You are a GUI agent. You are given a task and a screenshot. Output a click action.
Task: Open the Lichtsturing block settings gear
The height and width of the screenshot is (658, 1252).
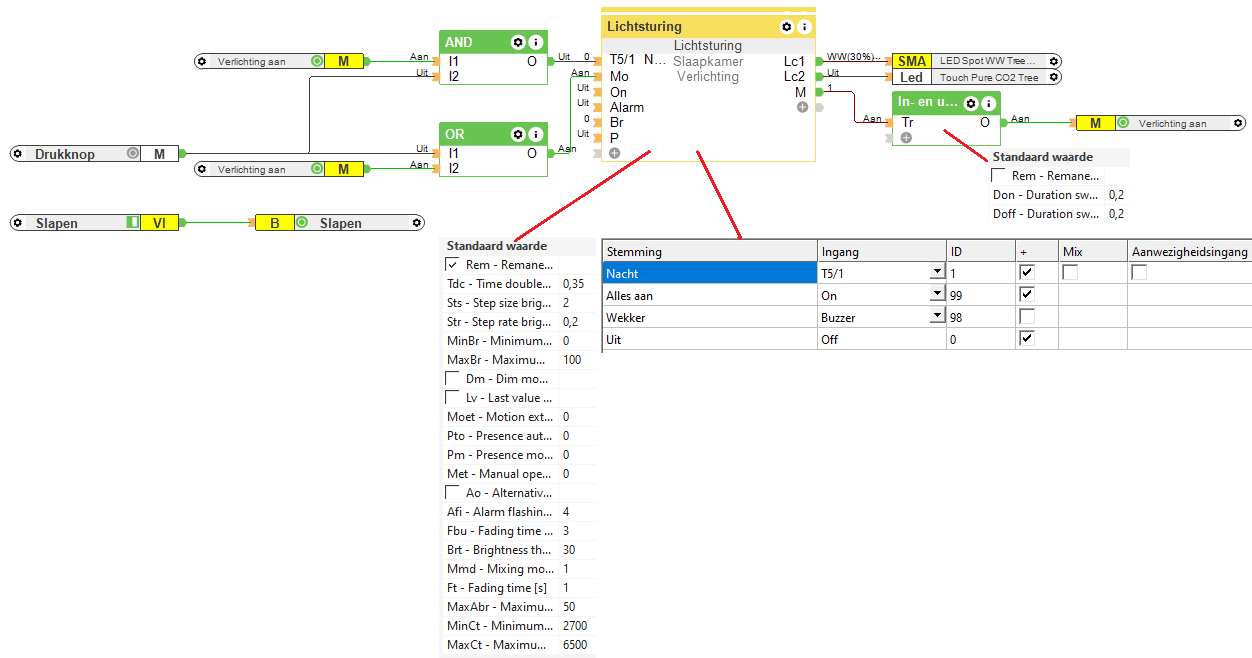(x=786, y=27)
